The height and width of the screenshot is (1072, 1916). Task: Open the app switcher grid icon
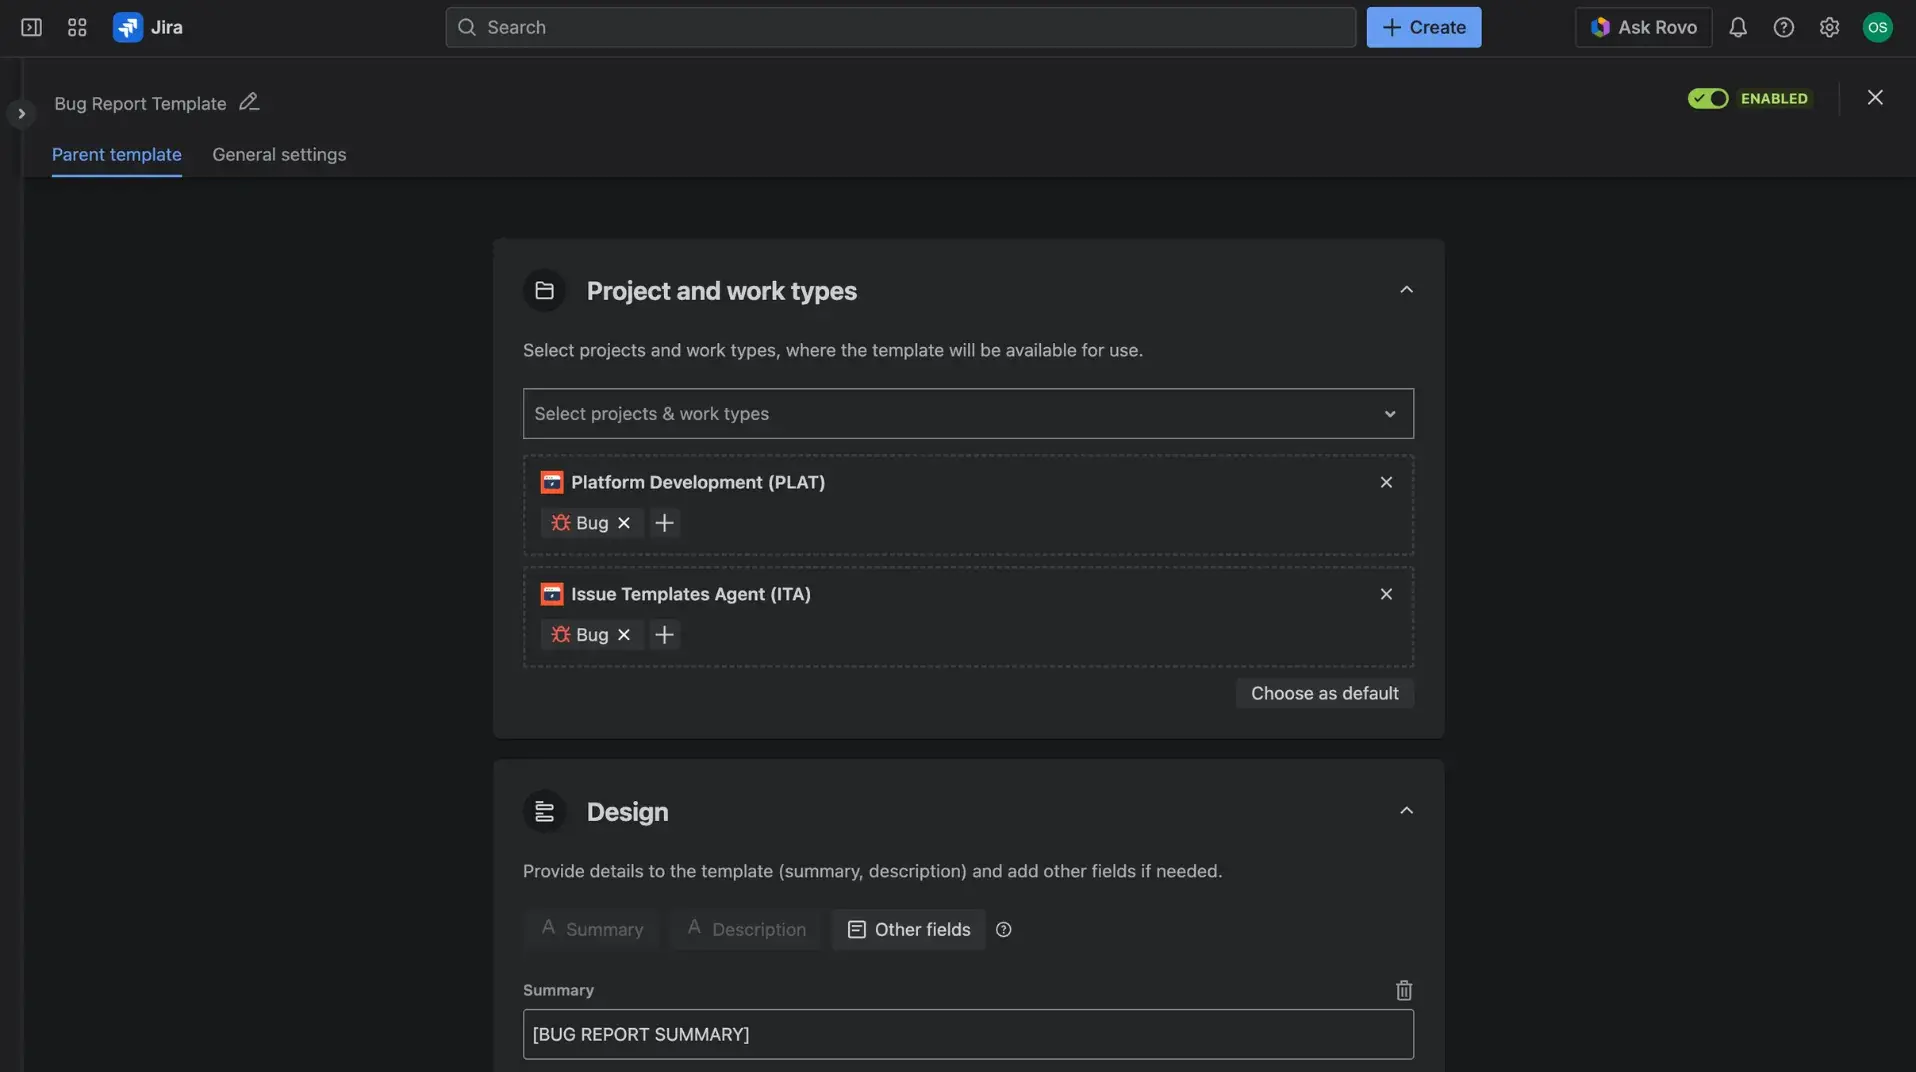(76, 27)
